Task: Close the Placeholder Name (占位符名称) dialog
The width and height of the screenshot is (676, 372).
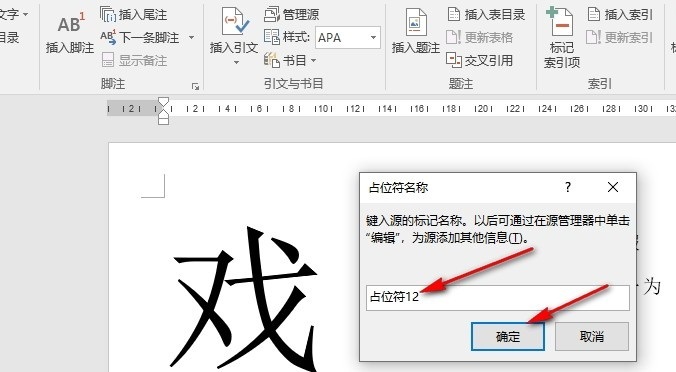Action: point(613,187)
